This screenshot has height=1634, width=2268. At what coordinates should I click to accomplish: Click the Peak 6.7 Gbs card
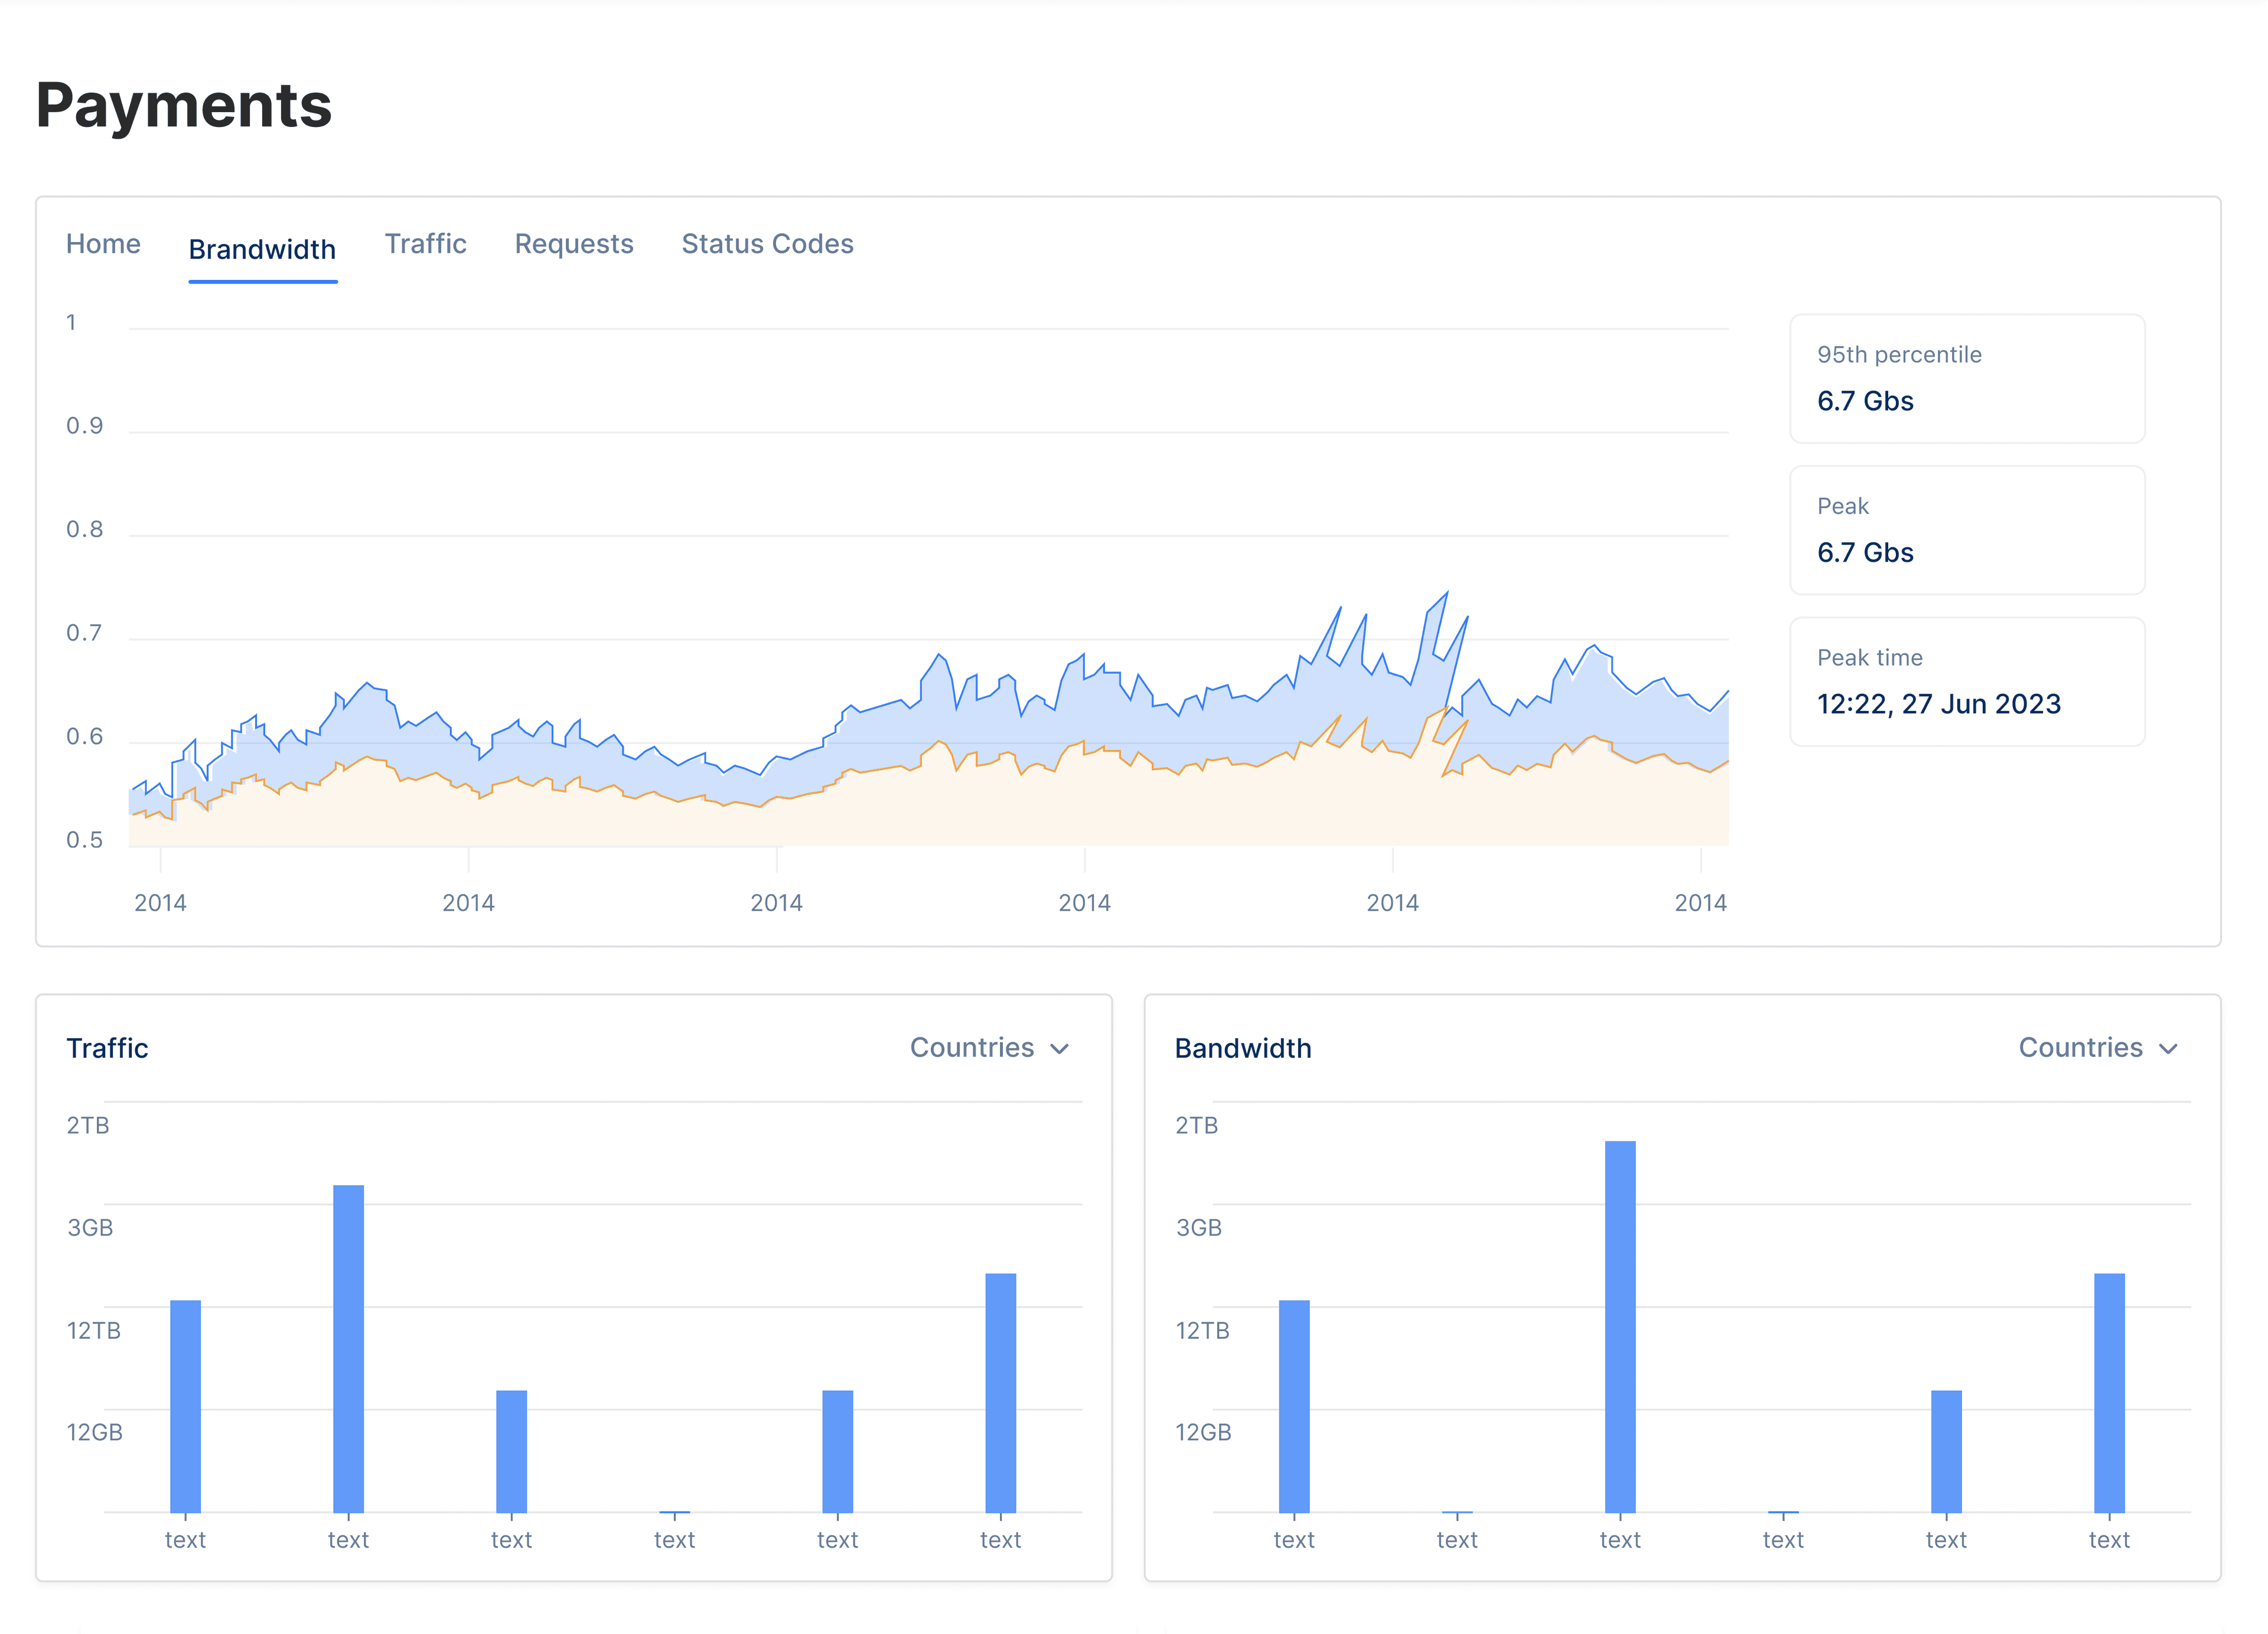[1966, 530]
